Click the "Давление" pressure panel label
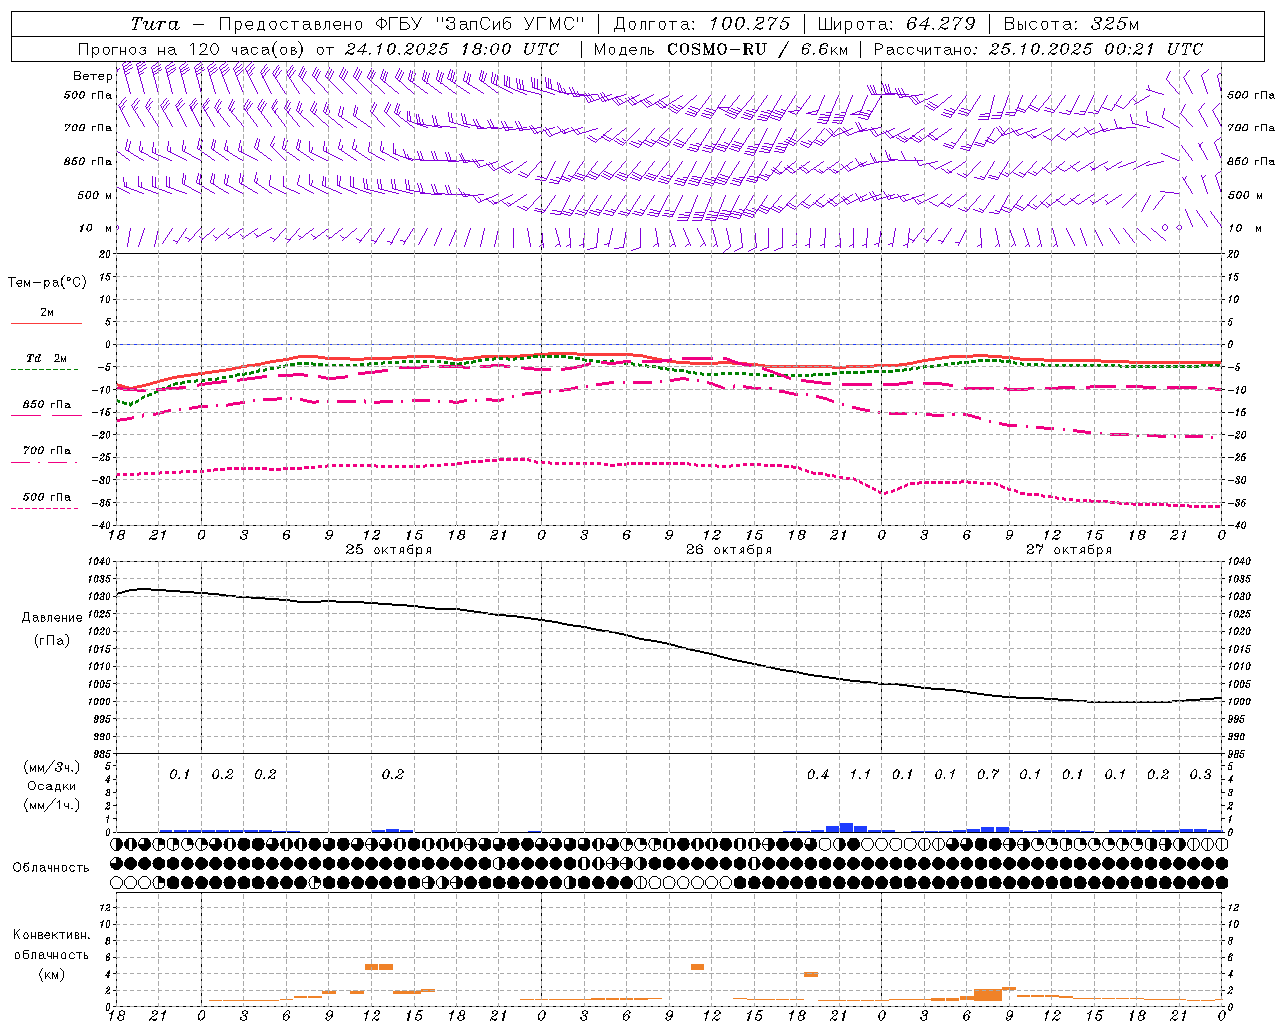Image resolution: width=1280 pixels, height=1024 pixels. coord(52,618)
